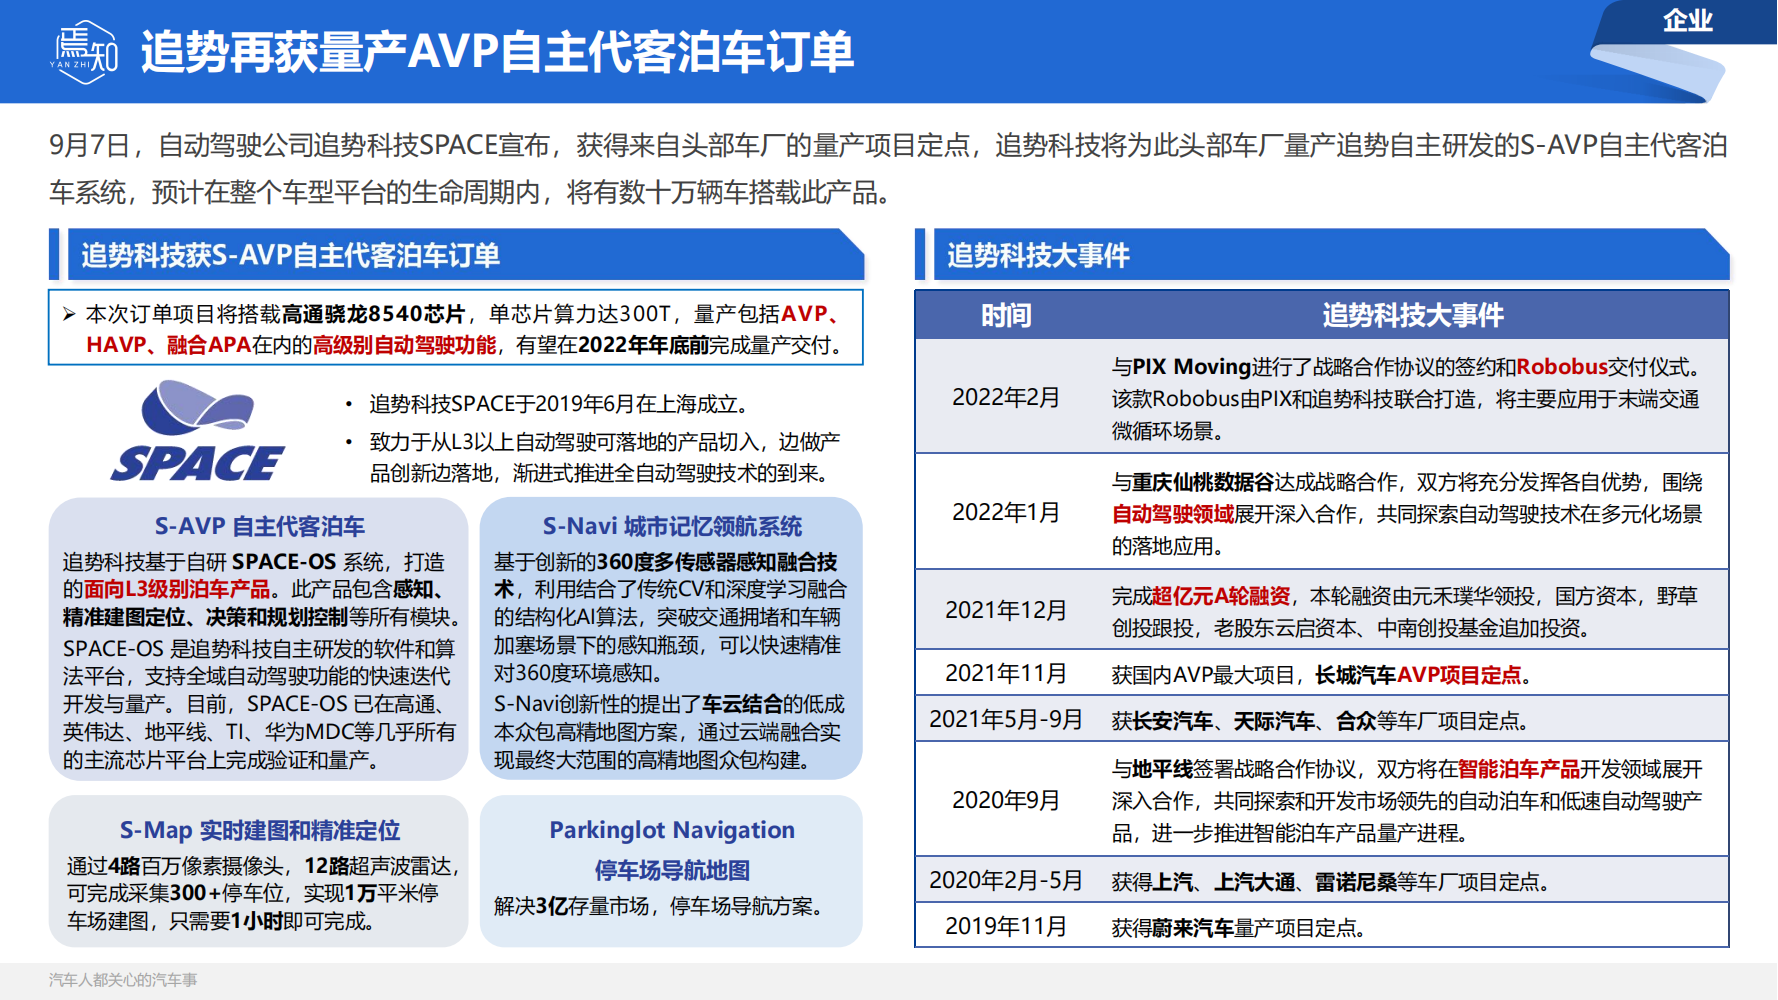Click the 时间 column header
This screenshot has height=1000, width=1778.
(1006, 316)
